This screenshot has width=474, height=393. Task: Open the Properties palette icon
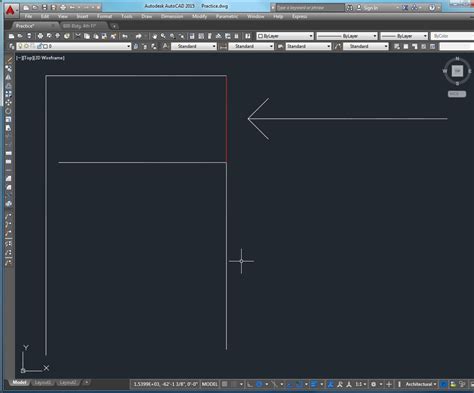(192, 36)
